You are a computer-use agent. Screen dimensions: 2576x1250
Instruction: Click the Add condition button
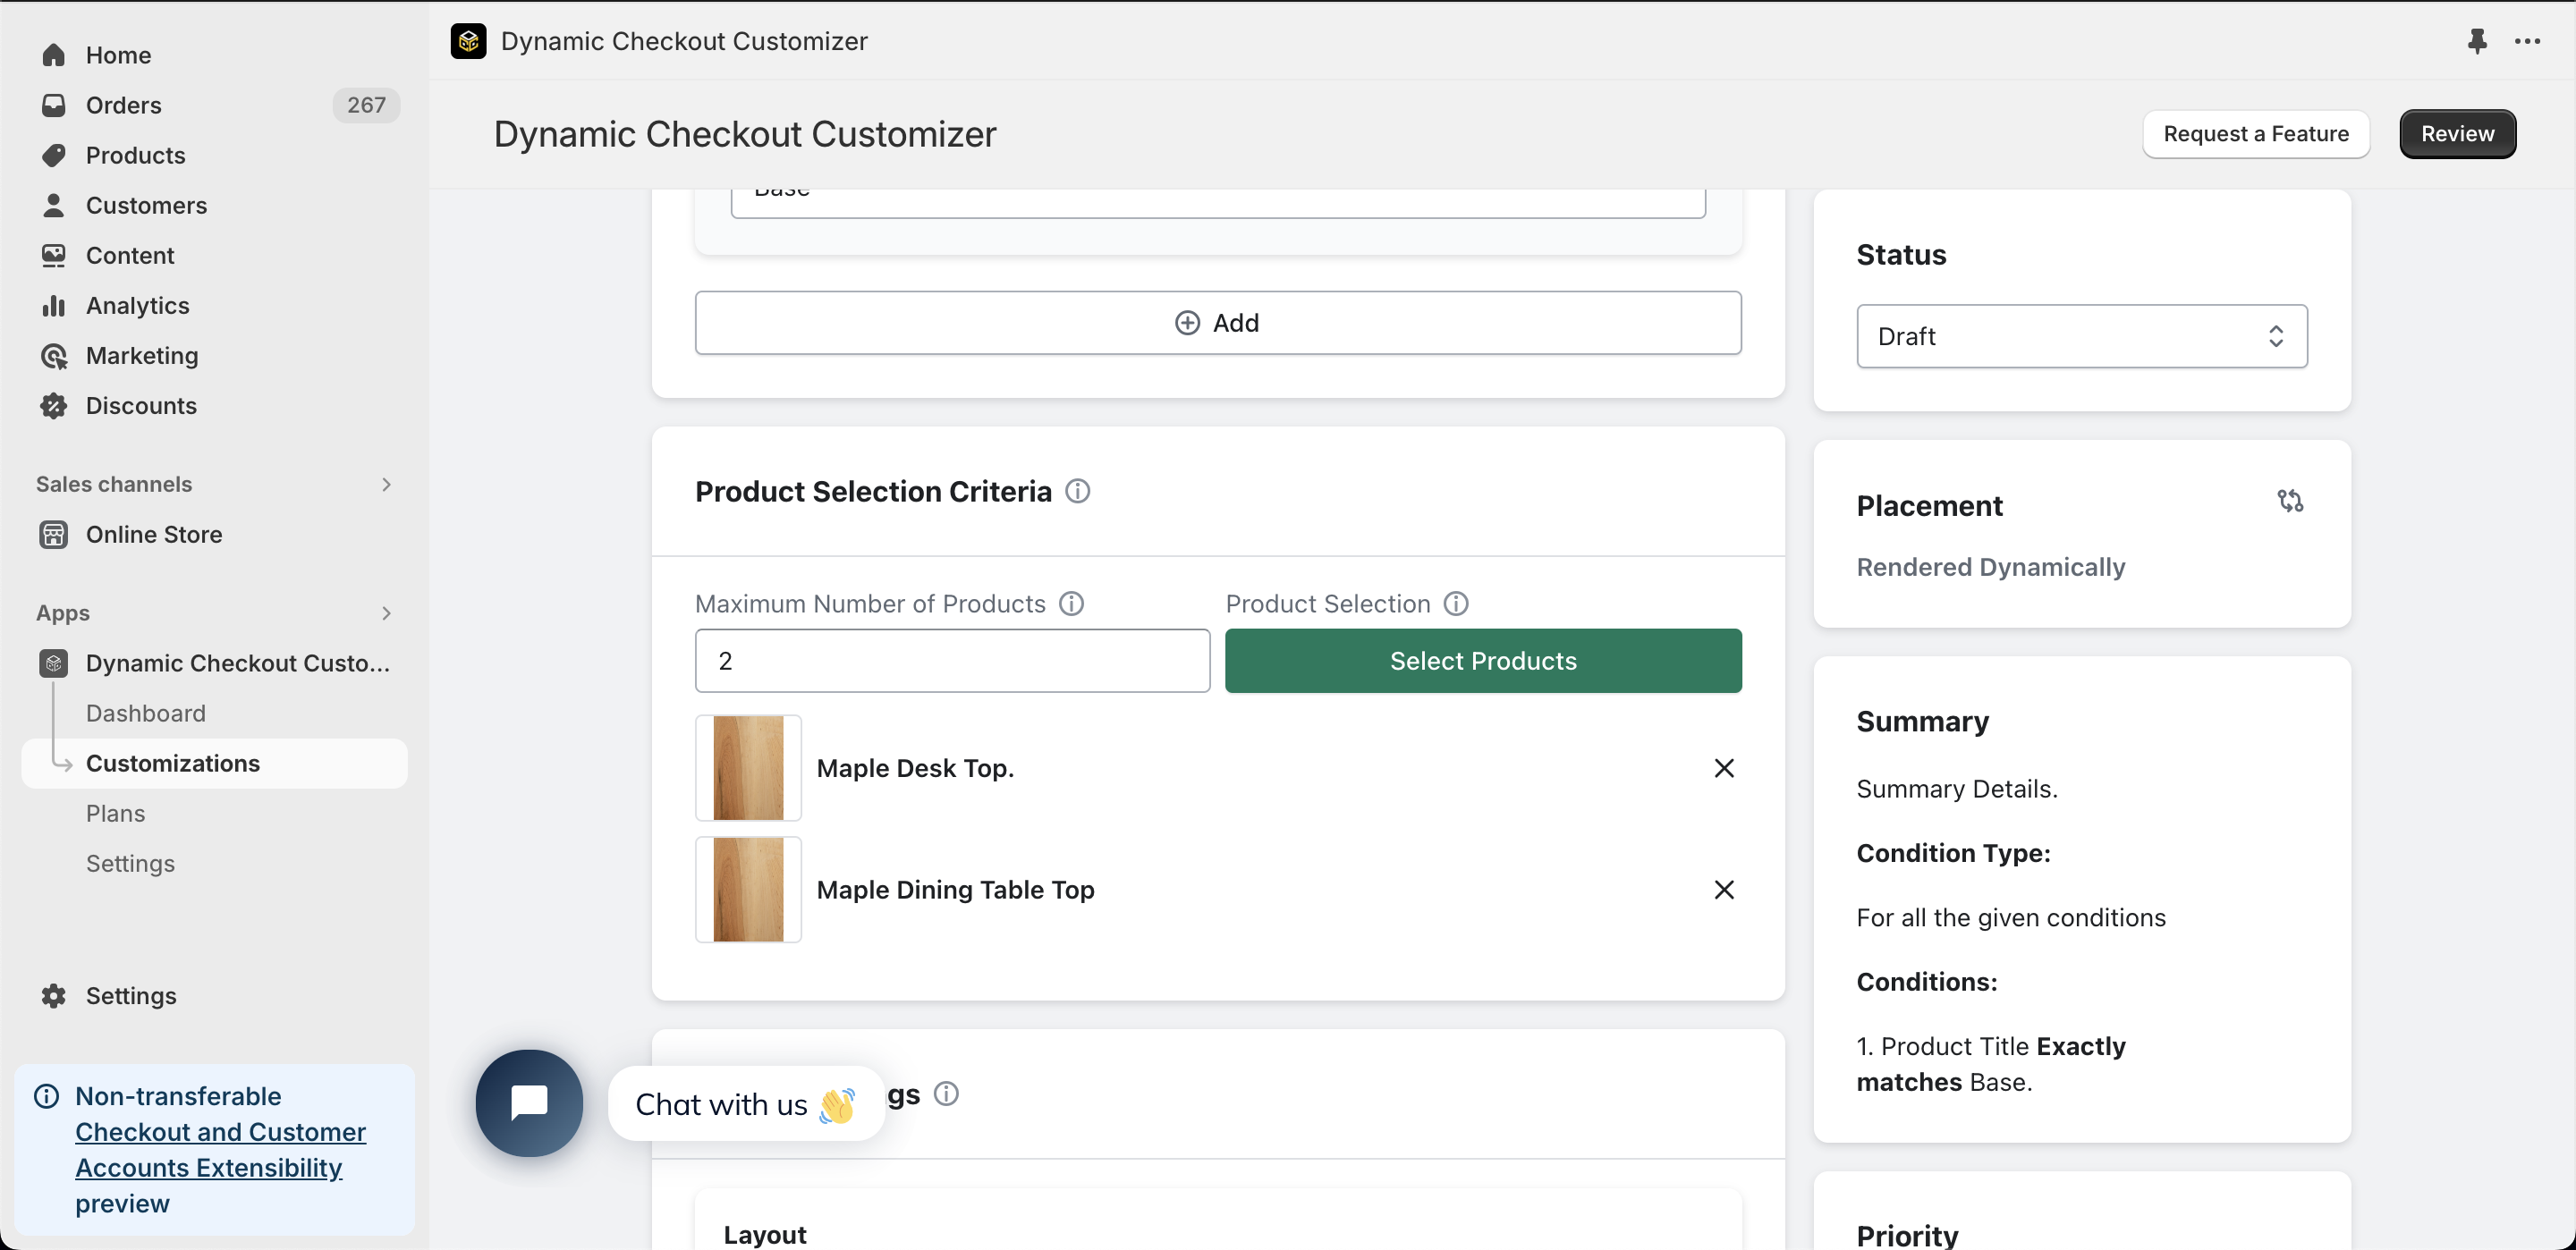click(x=1218, y=323)
